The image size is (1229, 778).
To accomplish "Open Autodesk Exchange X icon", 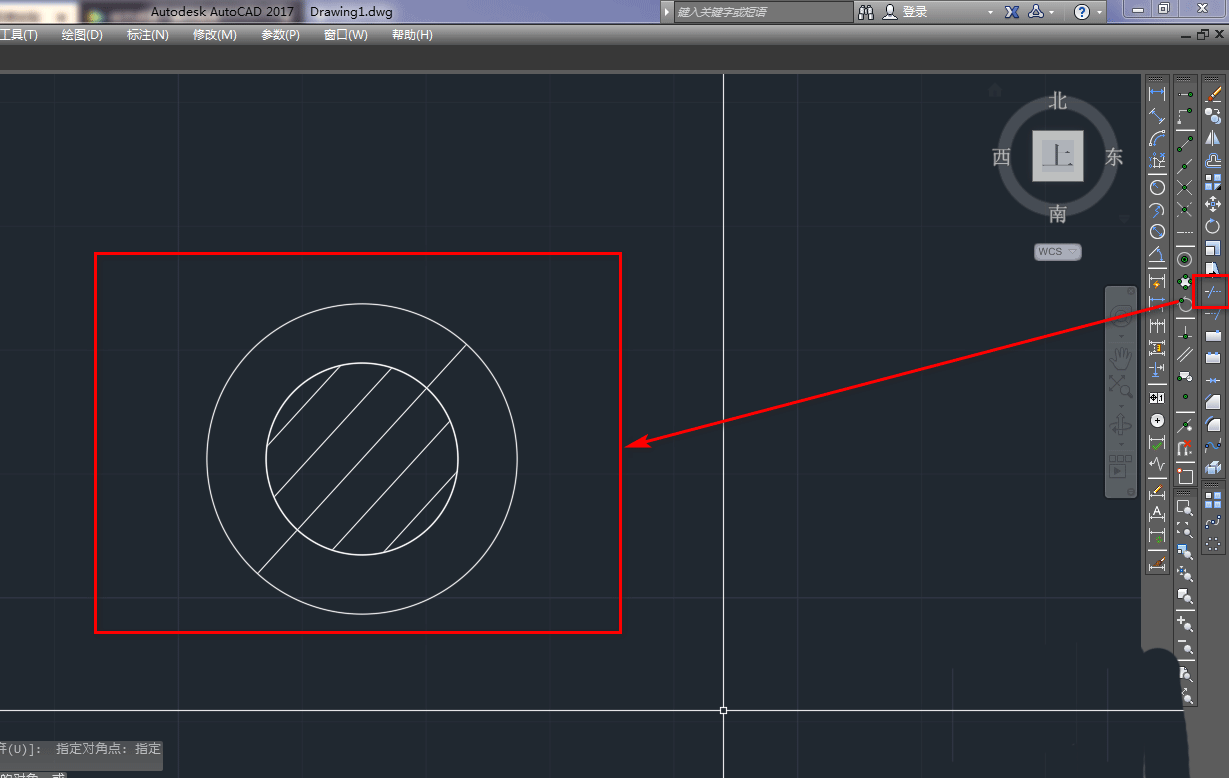I will pos(1012,12).
